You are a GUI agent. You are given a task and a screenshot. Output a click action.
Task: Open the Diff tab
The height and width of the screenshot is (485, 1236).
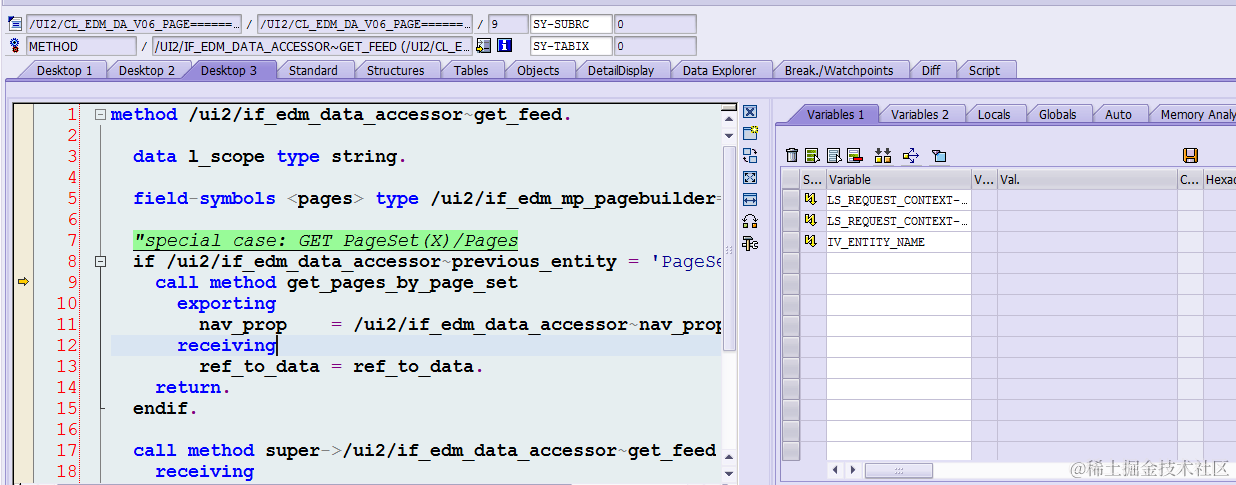coord(931,70)
